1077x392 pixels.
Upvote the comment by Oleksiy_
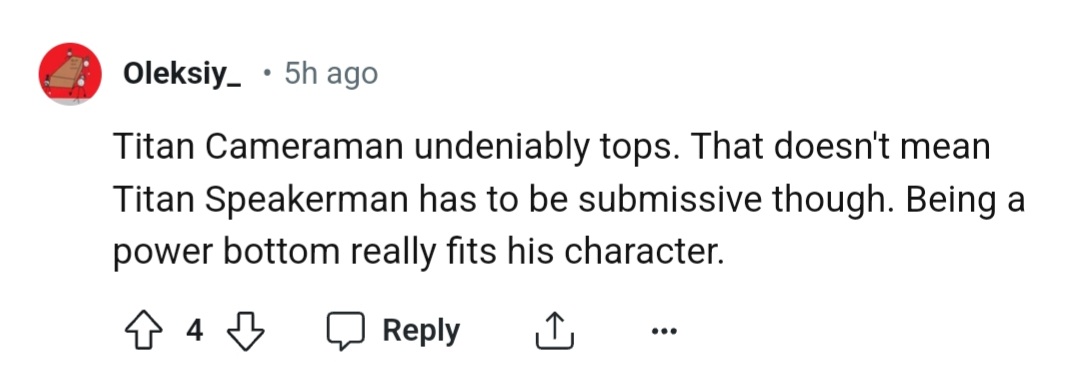coord(142,331)
